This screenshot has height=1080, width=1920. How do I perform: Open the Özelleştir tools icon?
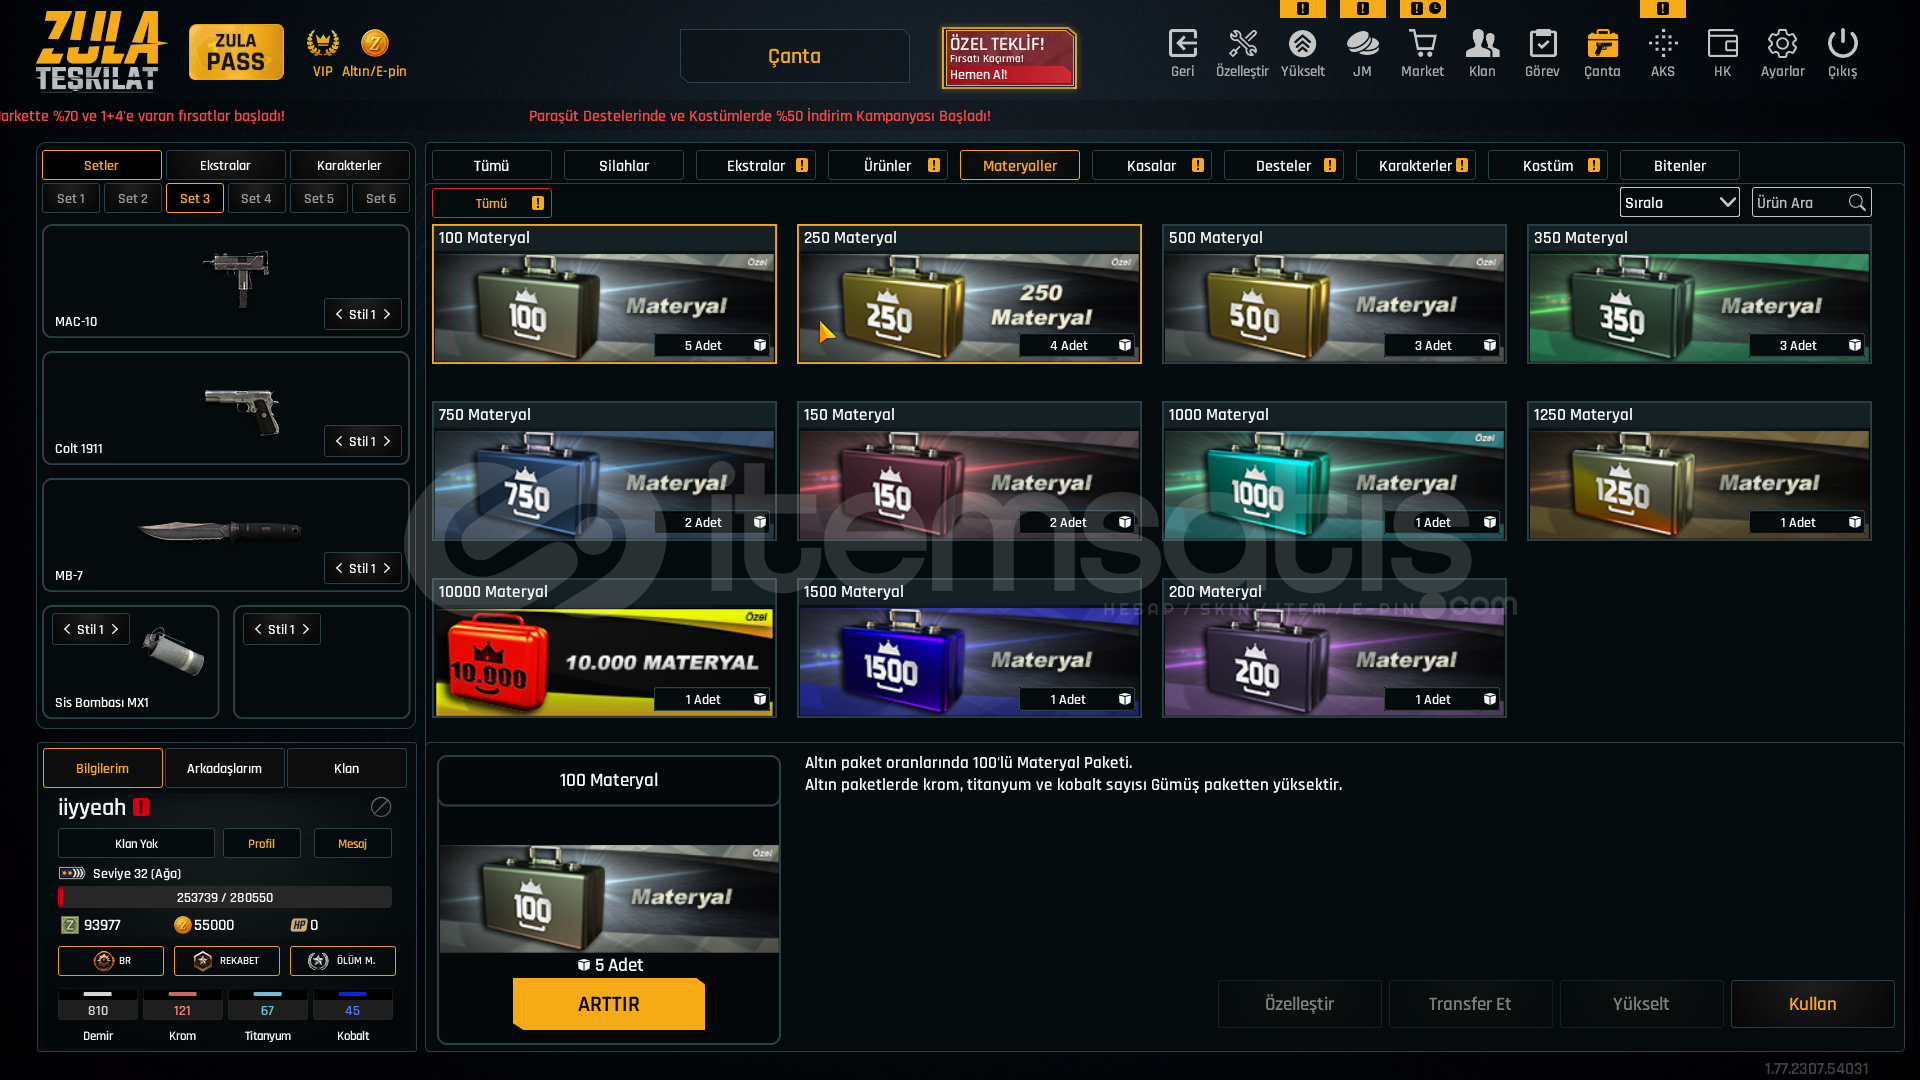1242,44
